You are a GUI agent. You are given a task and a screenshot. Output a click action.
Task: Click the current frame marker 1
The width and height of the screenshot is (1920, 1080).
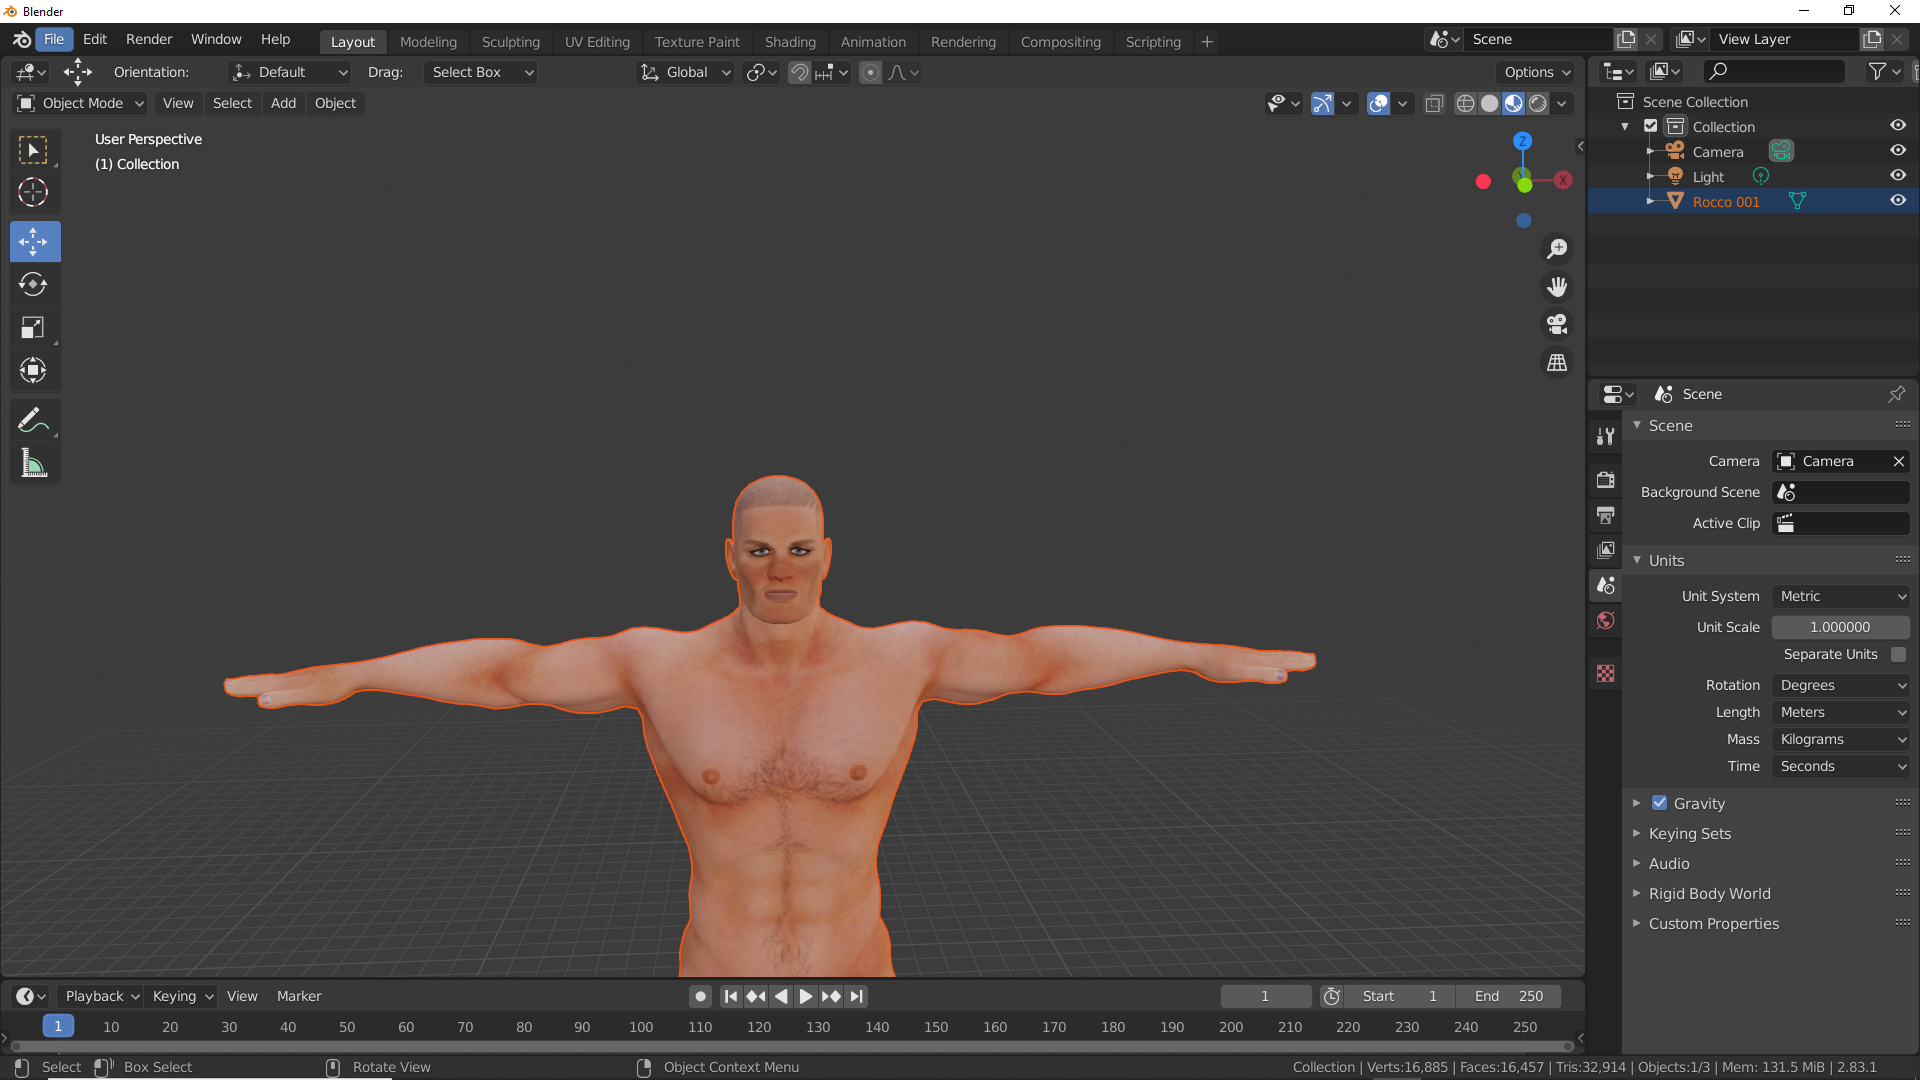tap(58, 1026)
